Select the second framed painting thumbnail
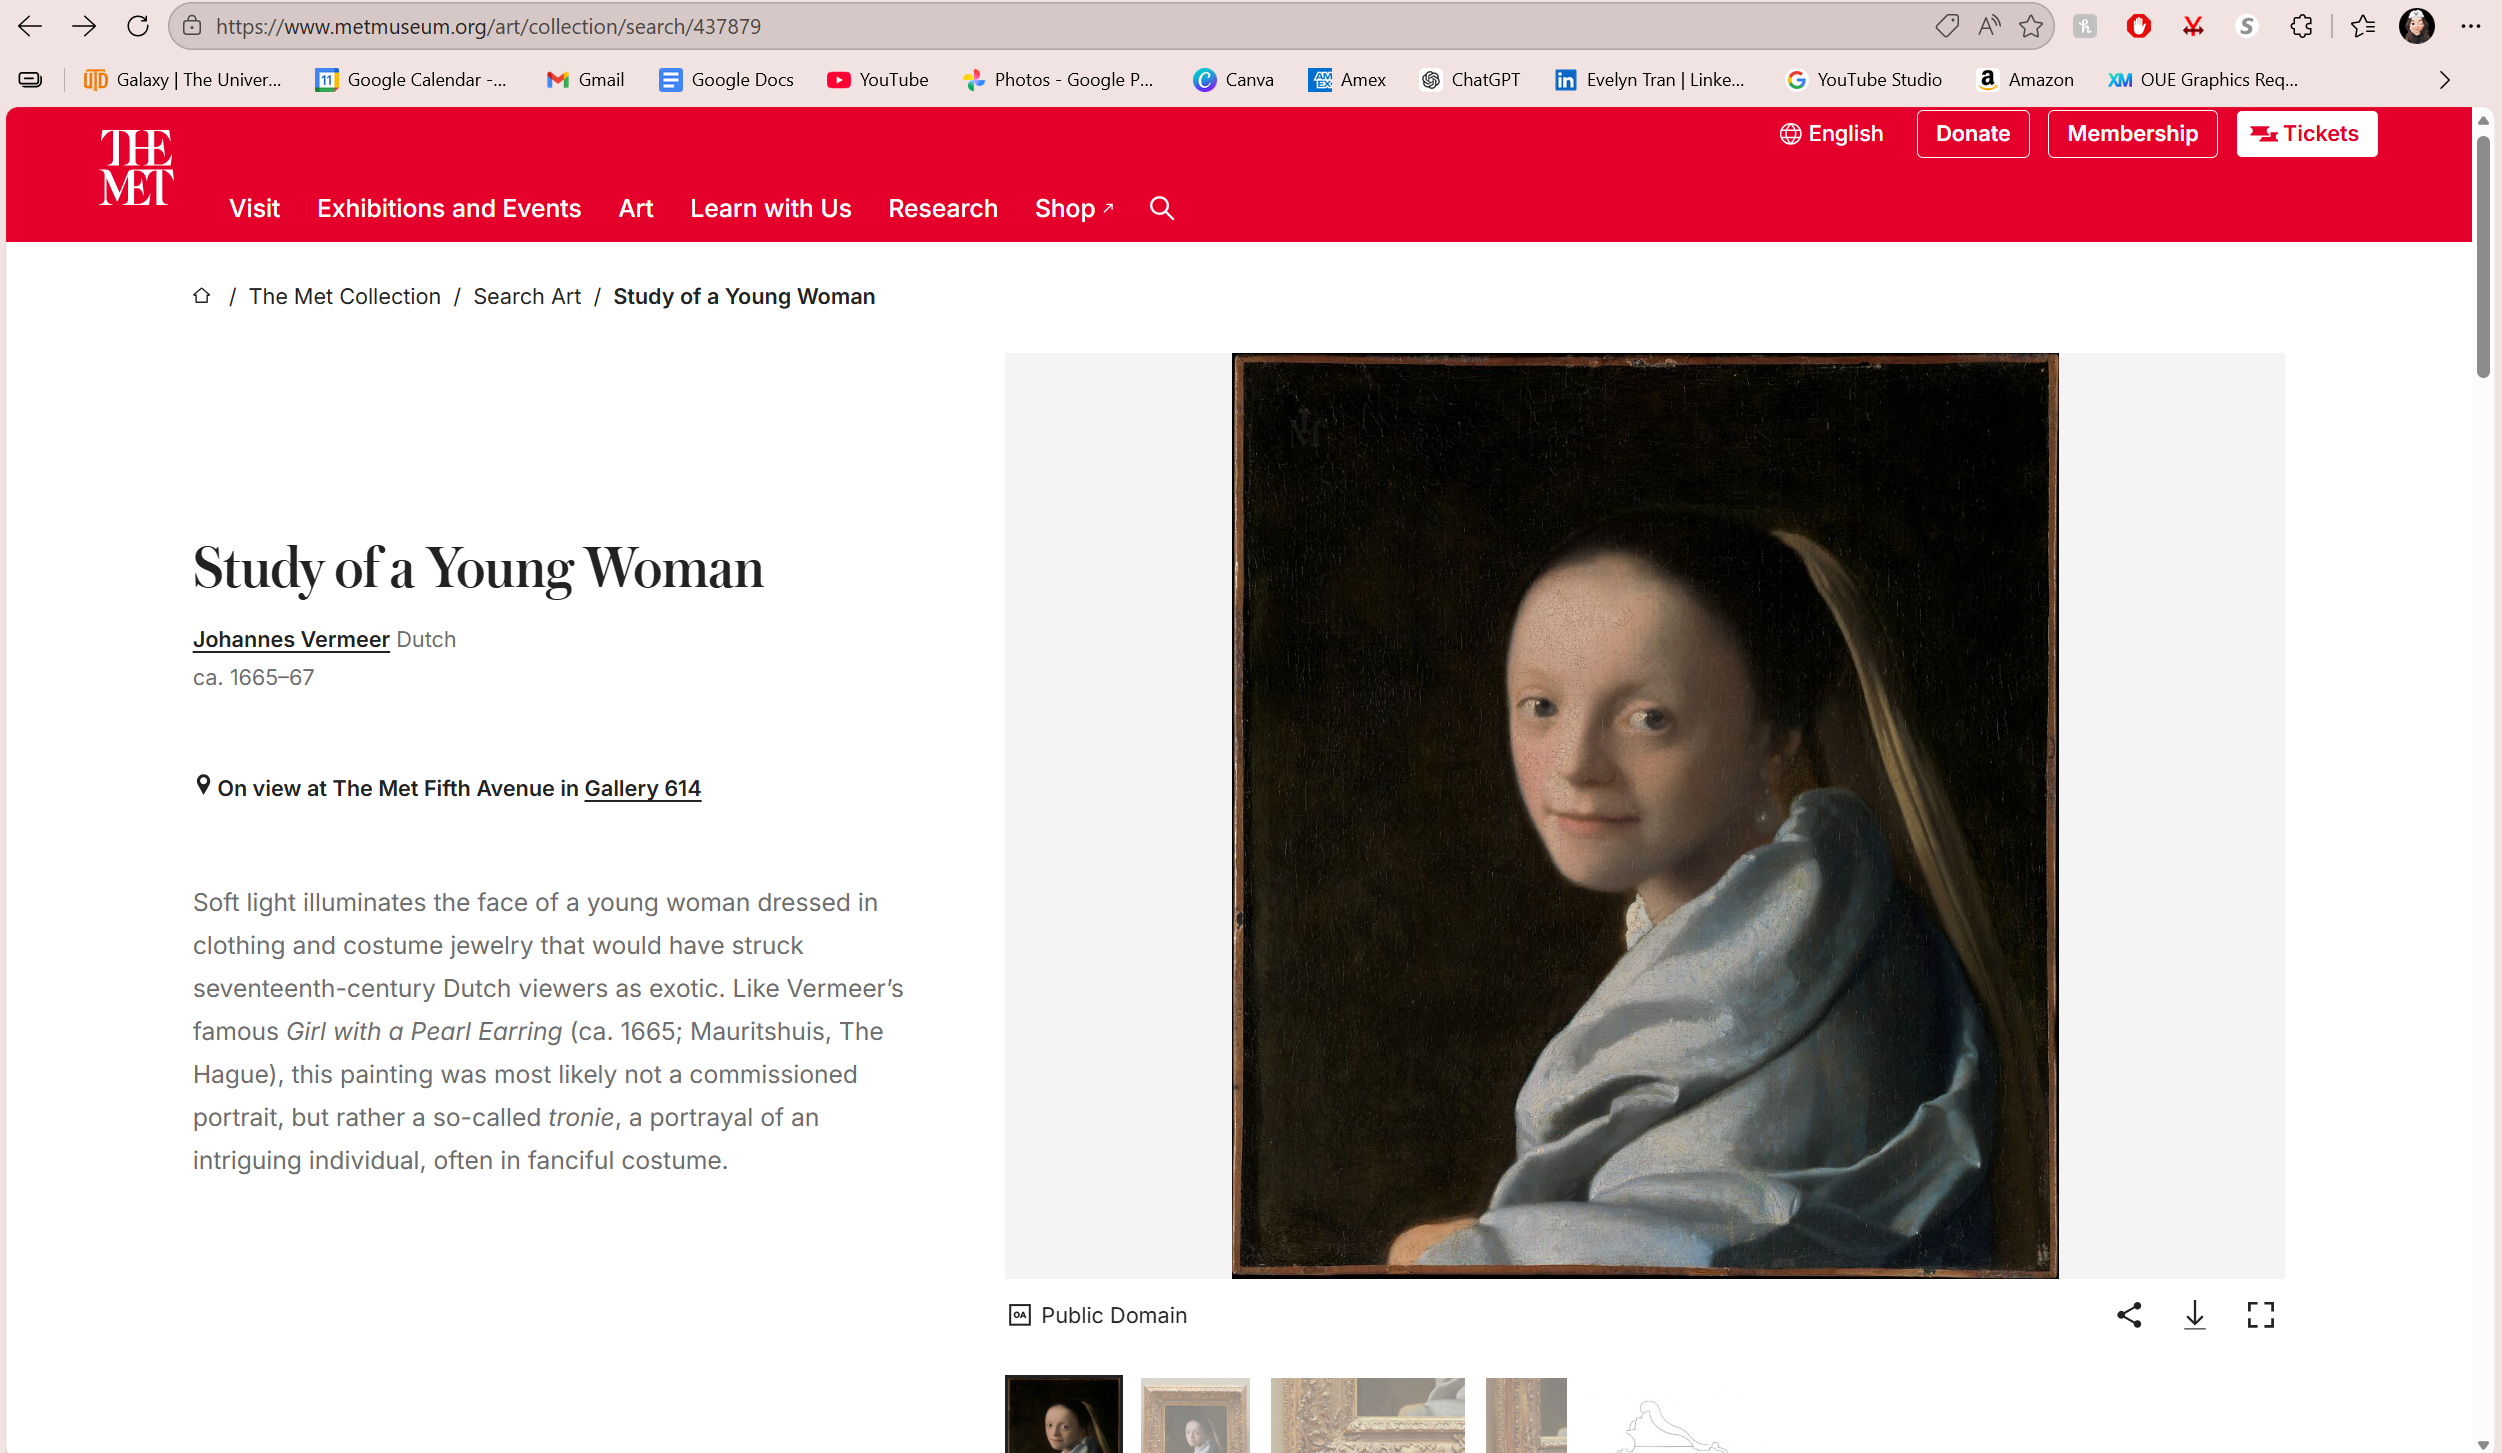This screenshot has width=2502, height=1453. pos(1195,1414)
